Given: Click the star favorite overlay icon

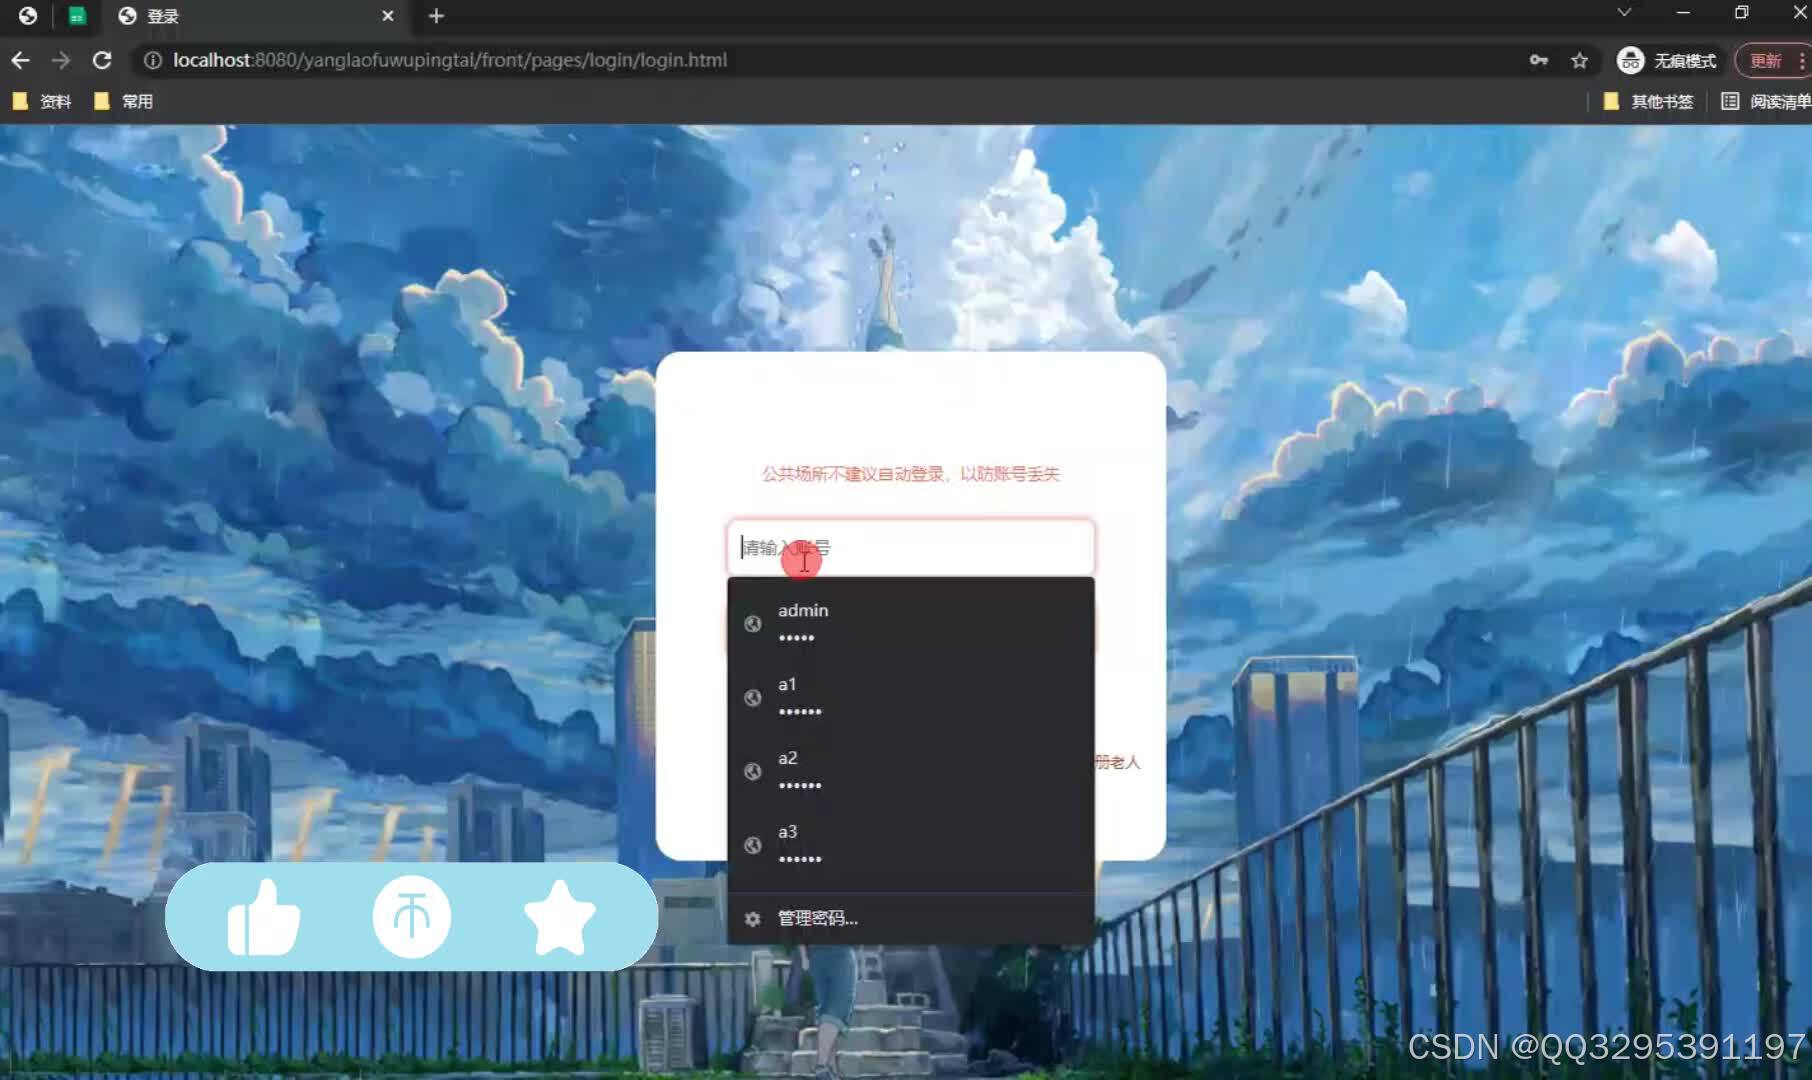Looking at the screenshot, I should coord(559,917).
